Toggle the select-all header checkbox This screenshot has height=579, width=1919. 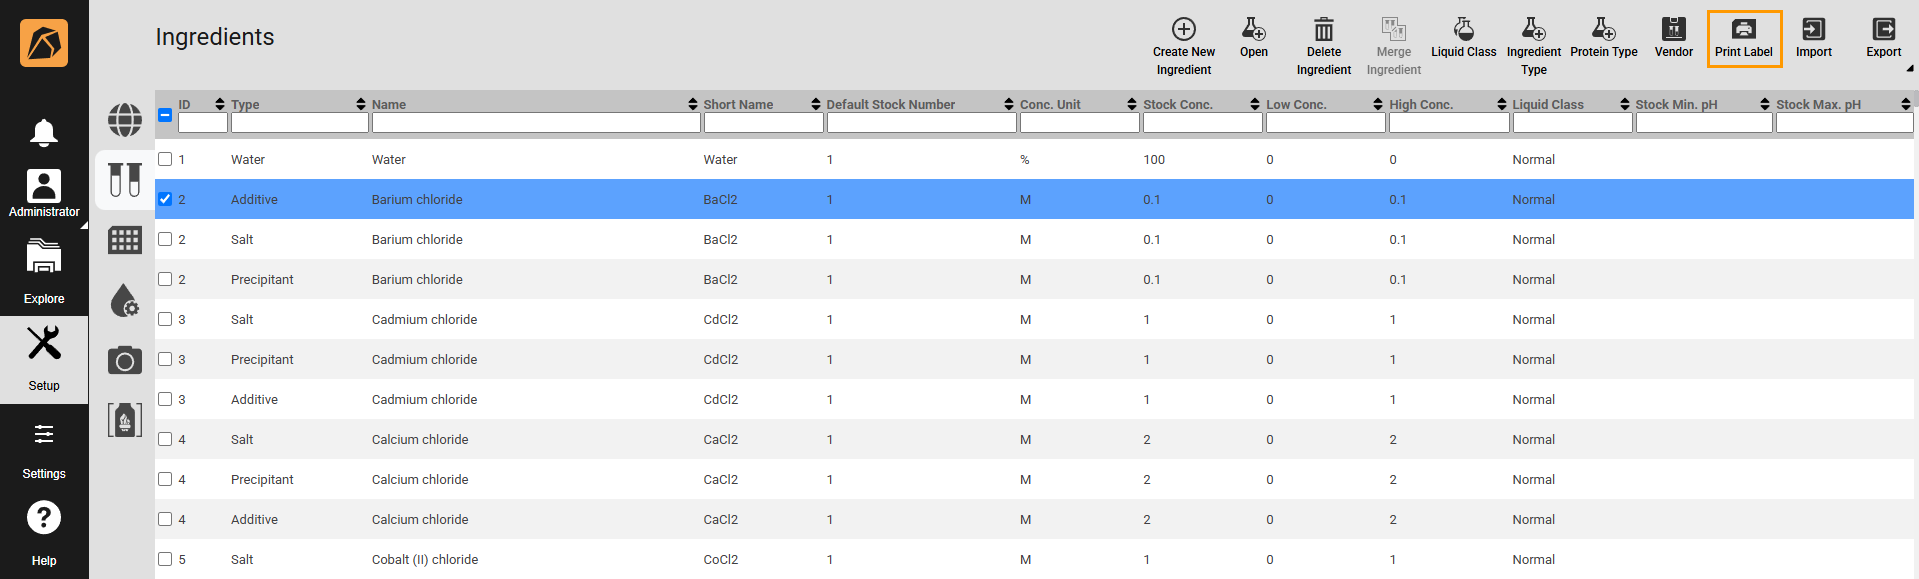tap(165, 115)
